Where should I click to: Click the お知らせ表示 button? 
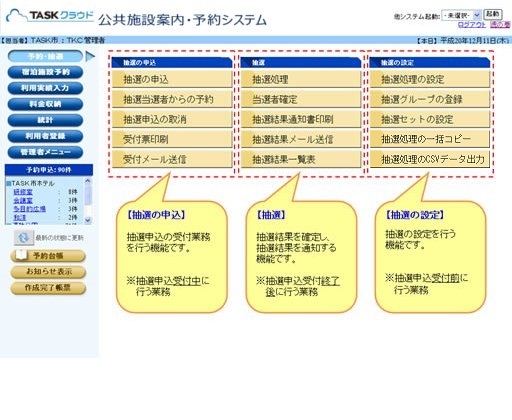pos(48,272)
